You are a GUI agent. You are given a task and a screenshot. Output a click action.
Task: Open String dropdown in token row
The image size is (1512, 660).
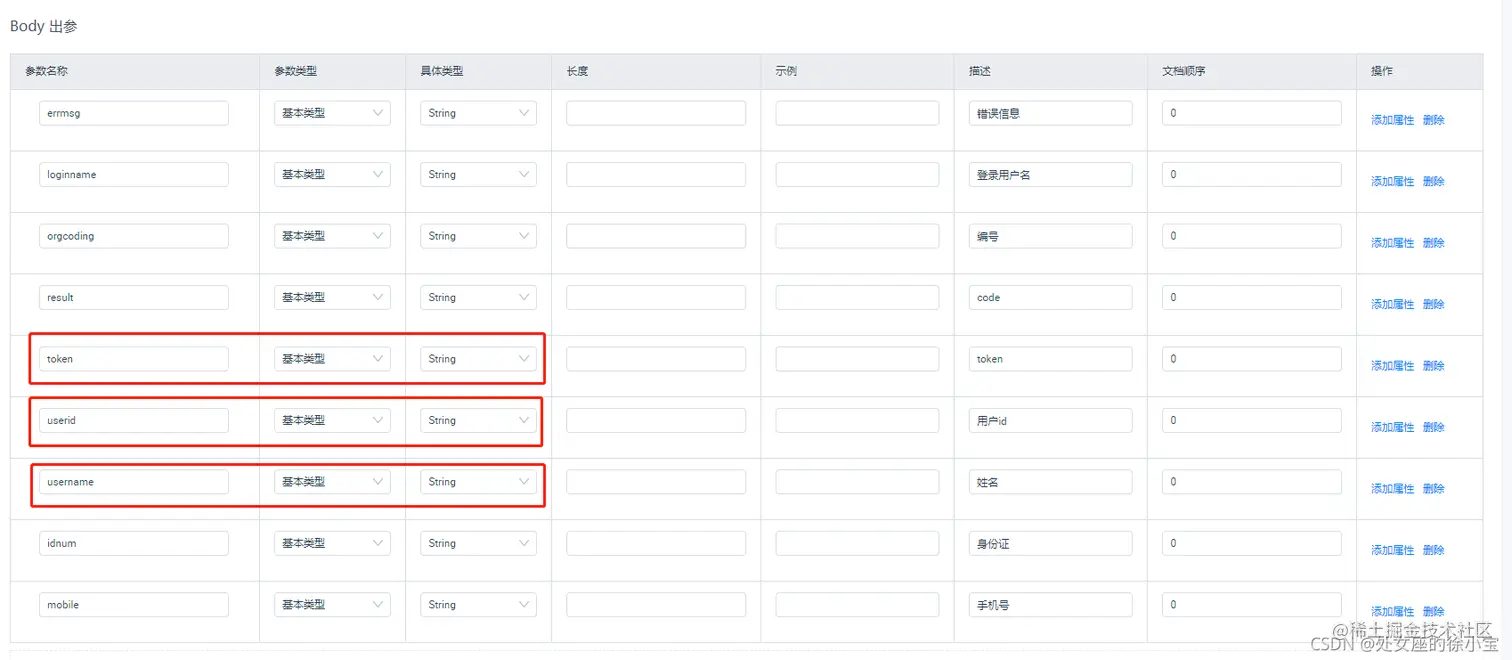pyautogui.click(x=478, y=359)
